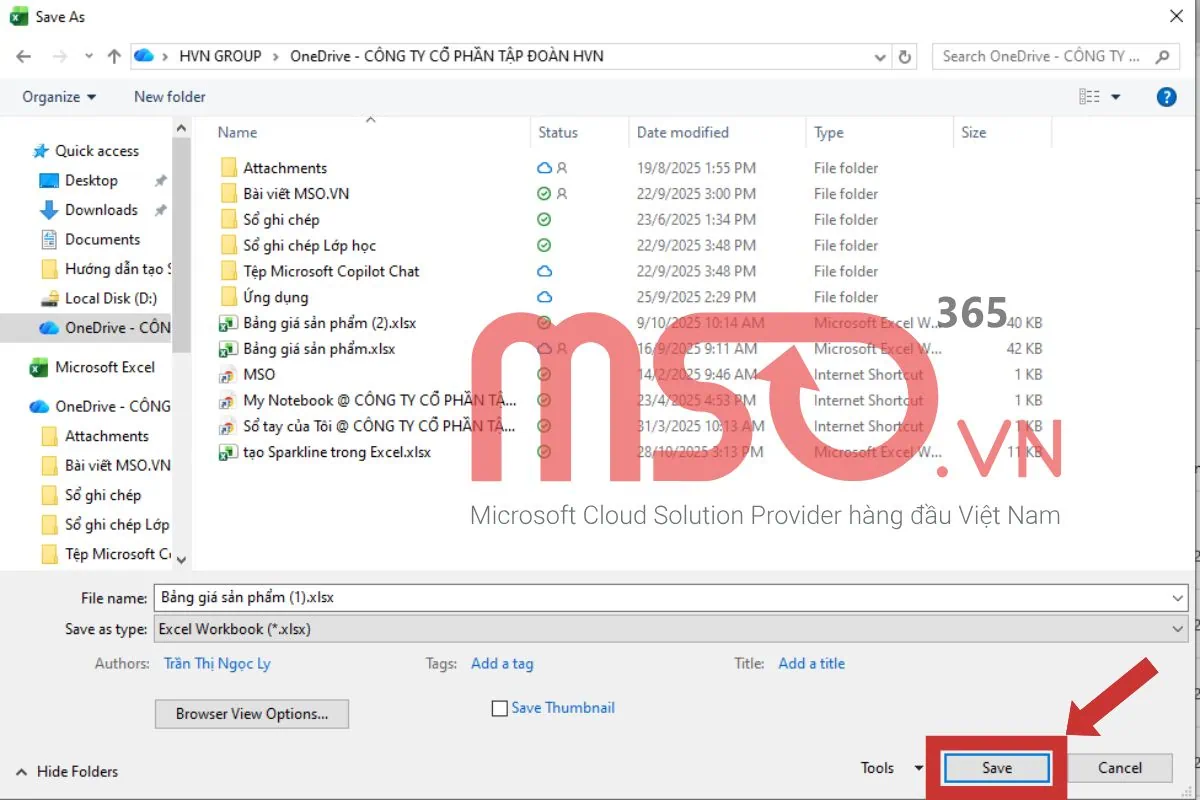The height and width of the screenshot is (800, 1200).
Task: Click the Back navigation arrow
Action: tap(24, 56)
